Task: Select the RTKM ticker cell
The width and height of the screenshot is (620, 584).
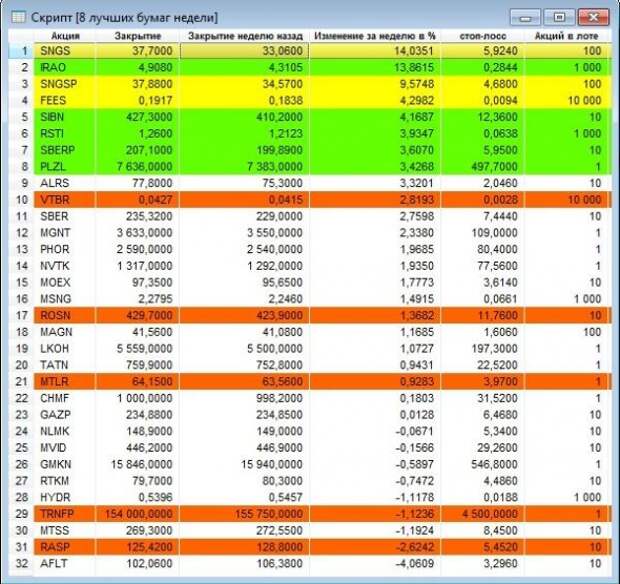Action: 65,481
